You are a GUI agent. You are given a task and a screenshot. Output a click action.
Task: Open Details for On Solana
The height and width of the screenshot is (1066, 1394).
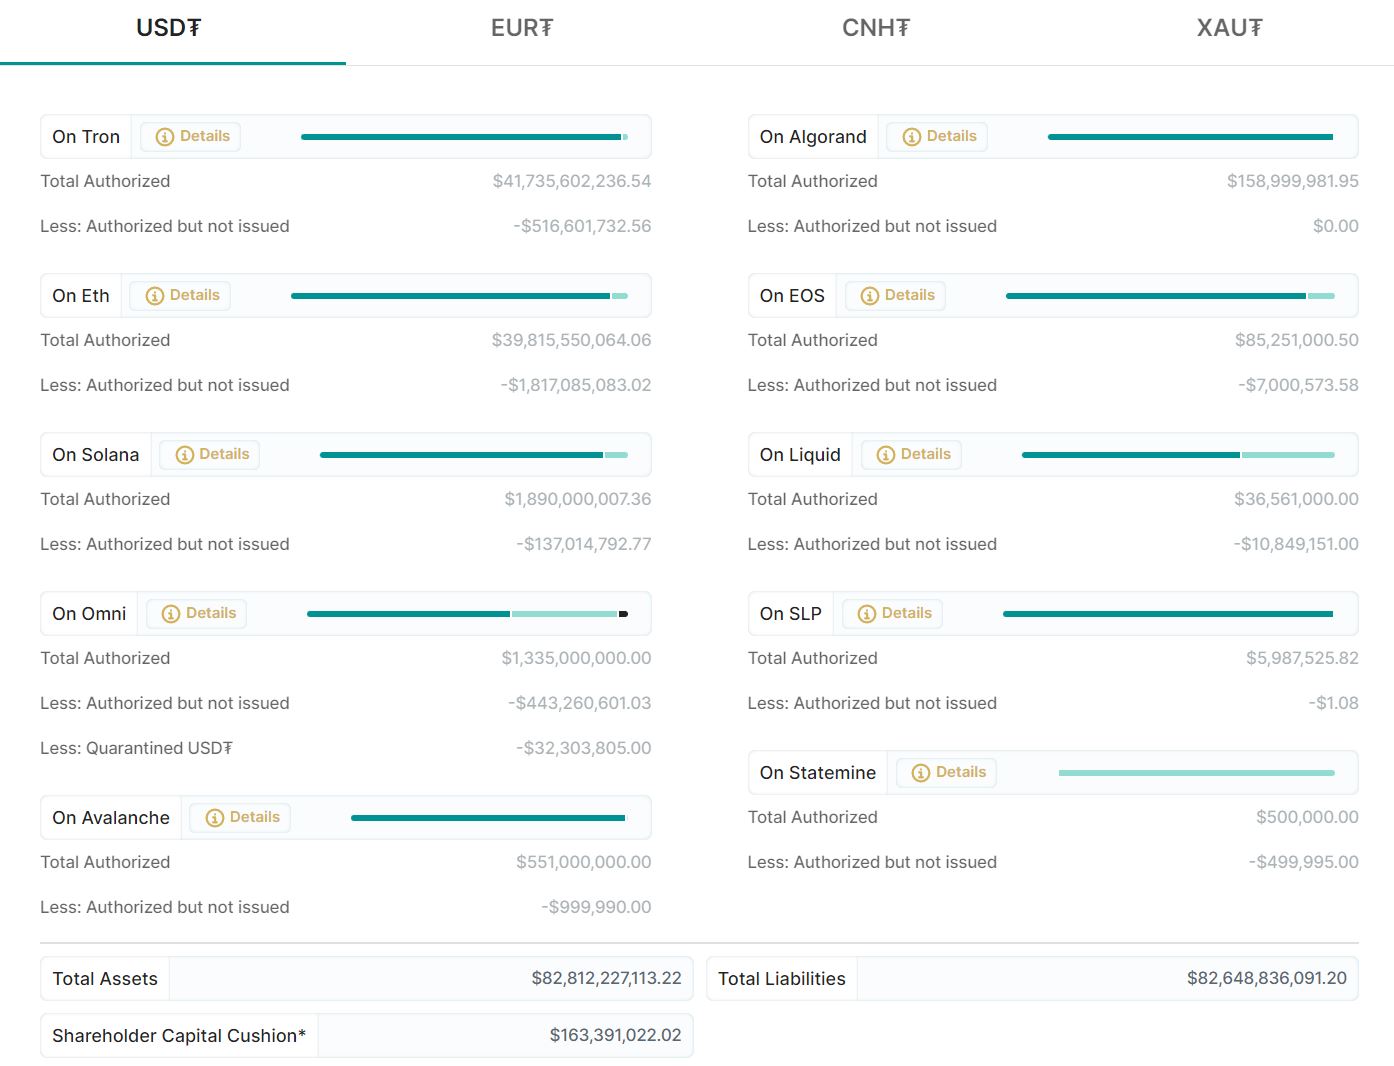211,454
